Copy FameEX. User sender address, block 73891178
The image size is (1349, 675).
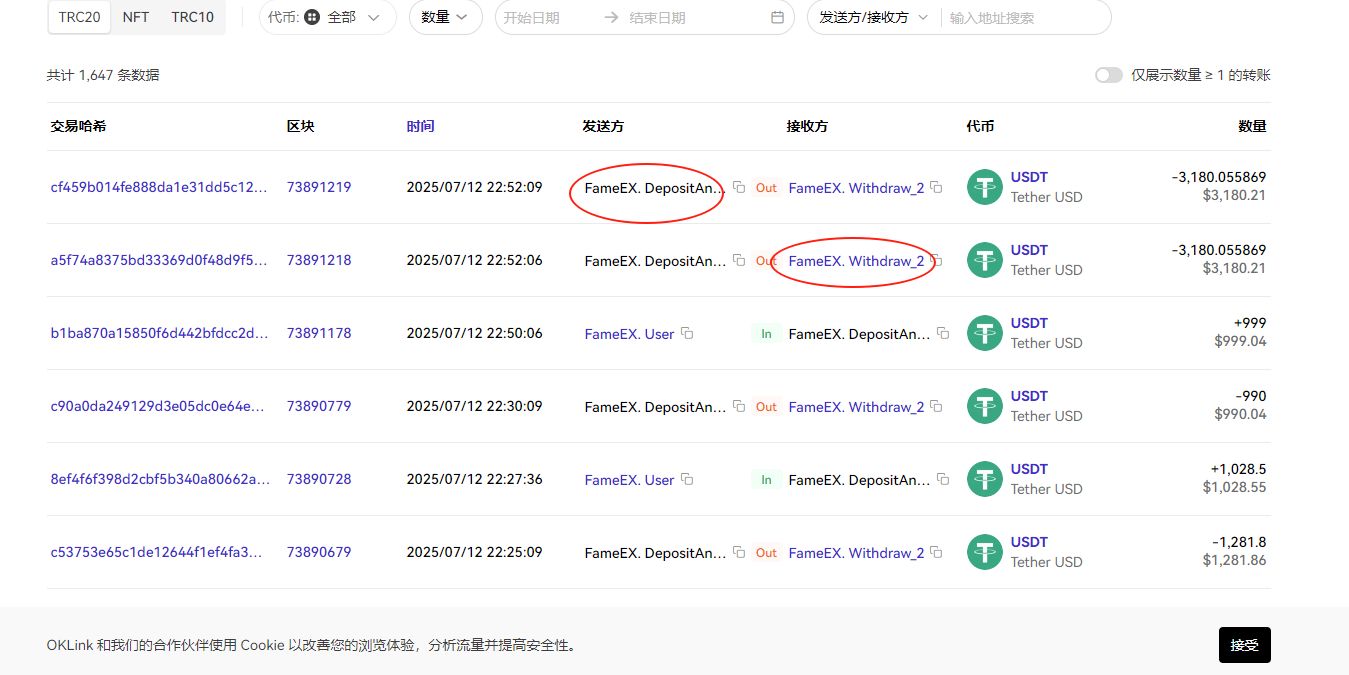click(x=687, y=333)
